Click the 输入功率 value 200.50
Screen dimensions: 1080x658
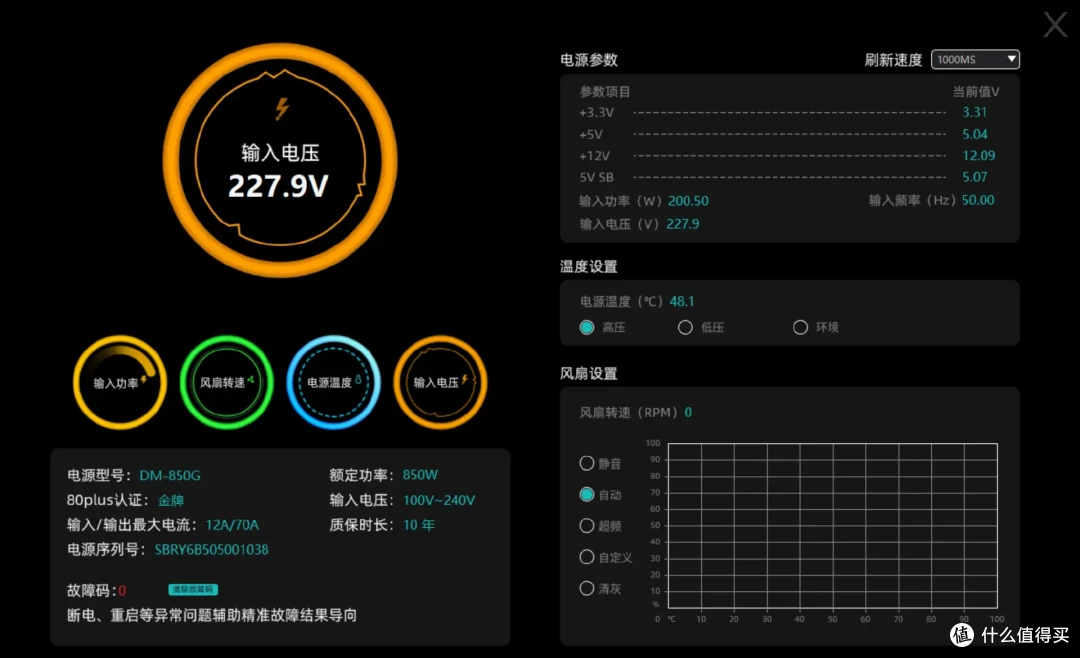pyautogui.click(x=688, y=201)
